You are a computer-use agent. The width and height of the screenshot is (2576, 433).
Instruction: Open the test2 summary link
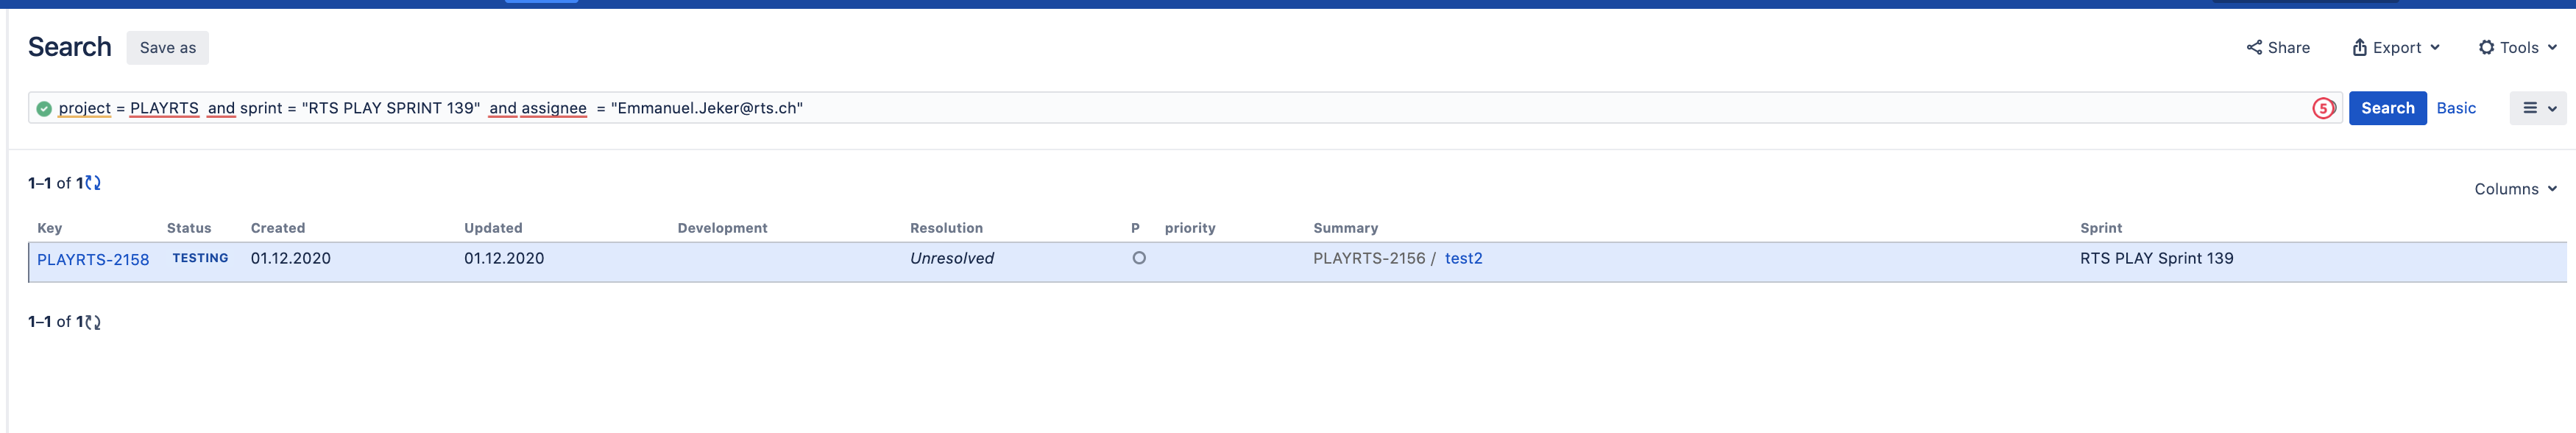[x=1463, y=258]
